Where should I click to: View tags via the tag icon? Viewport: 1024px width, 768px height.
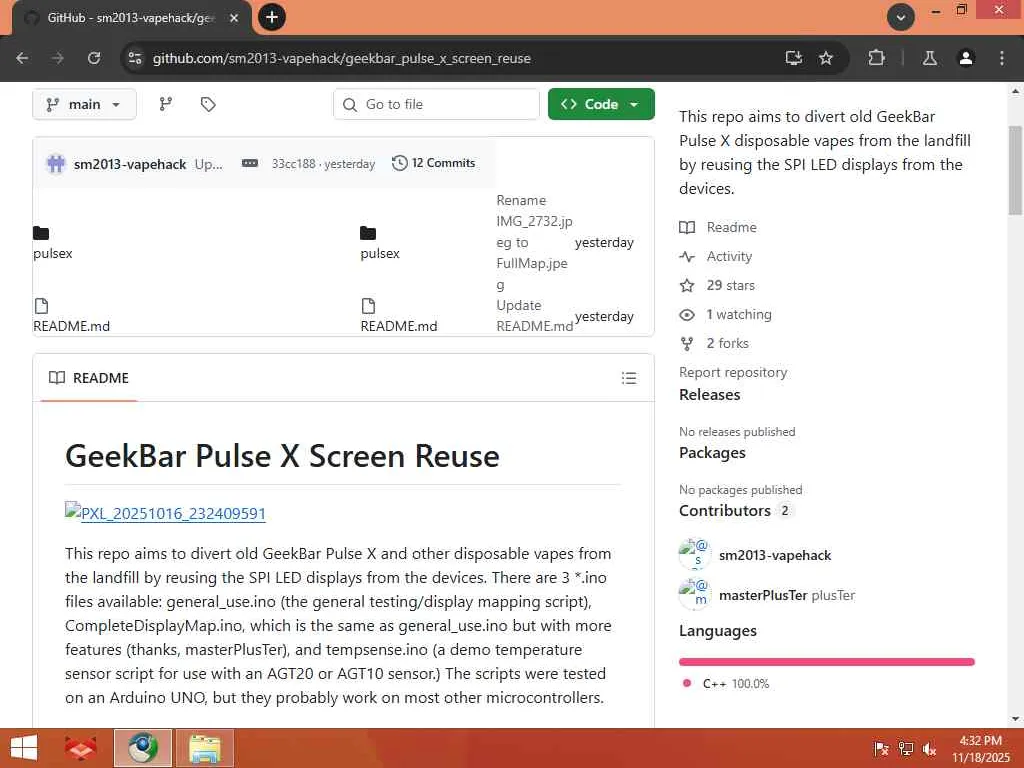208,104
